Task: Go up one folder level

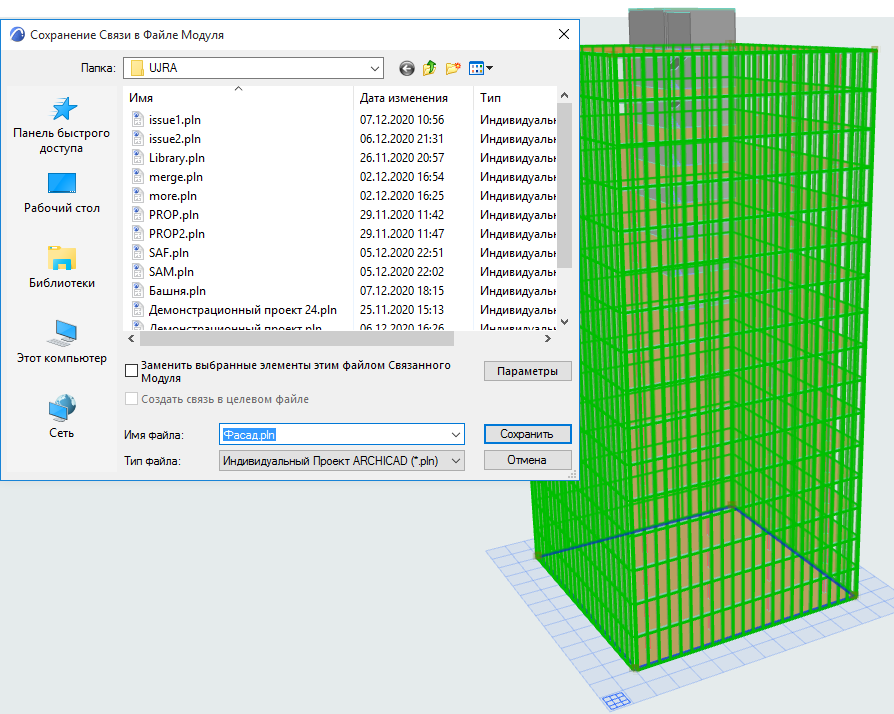Action: pos(429,68)
